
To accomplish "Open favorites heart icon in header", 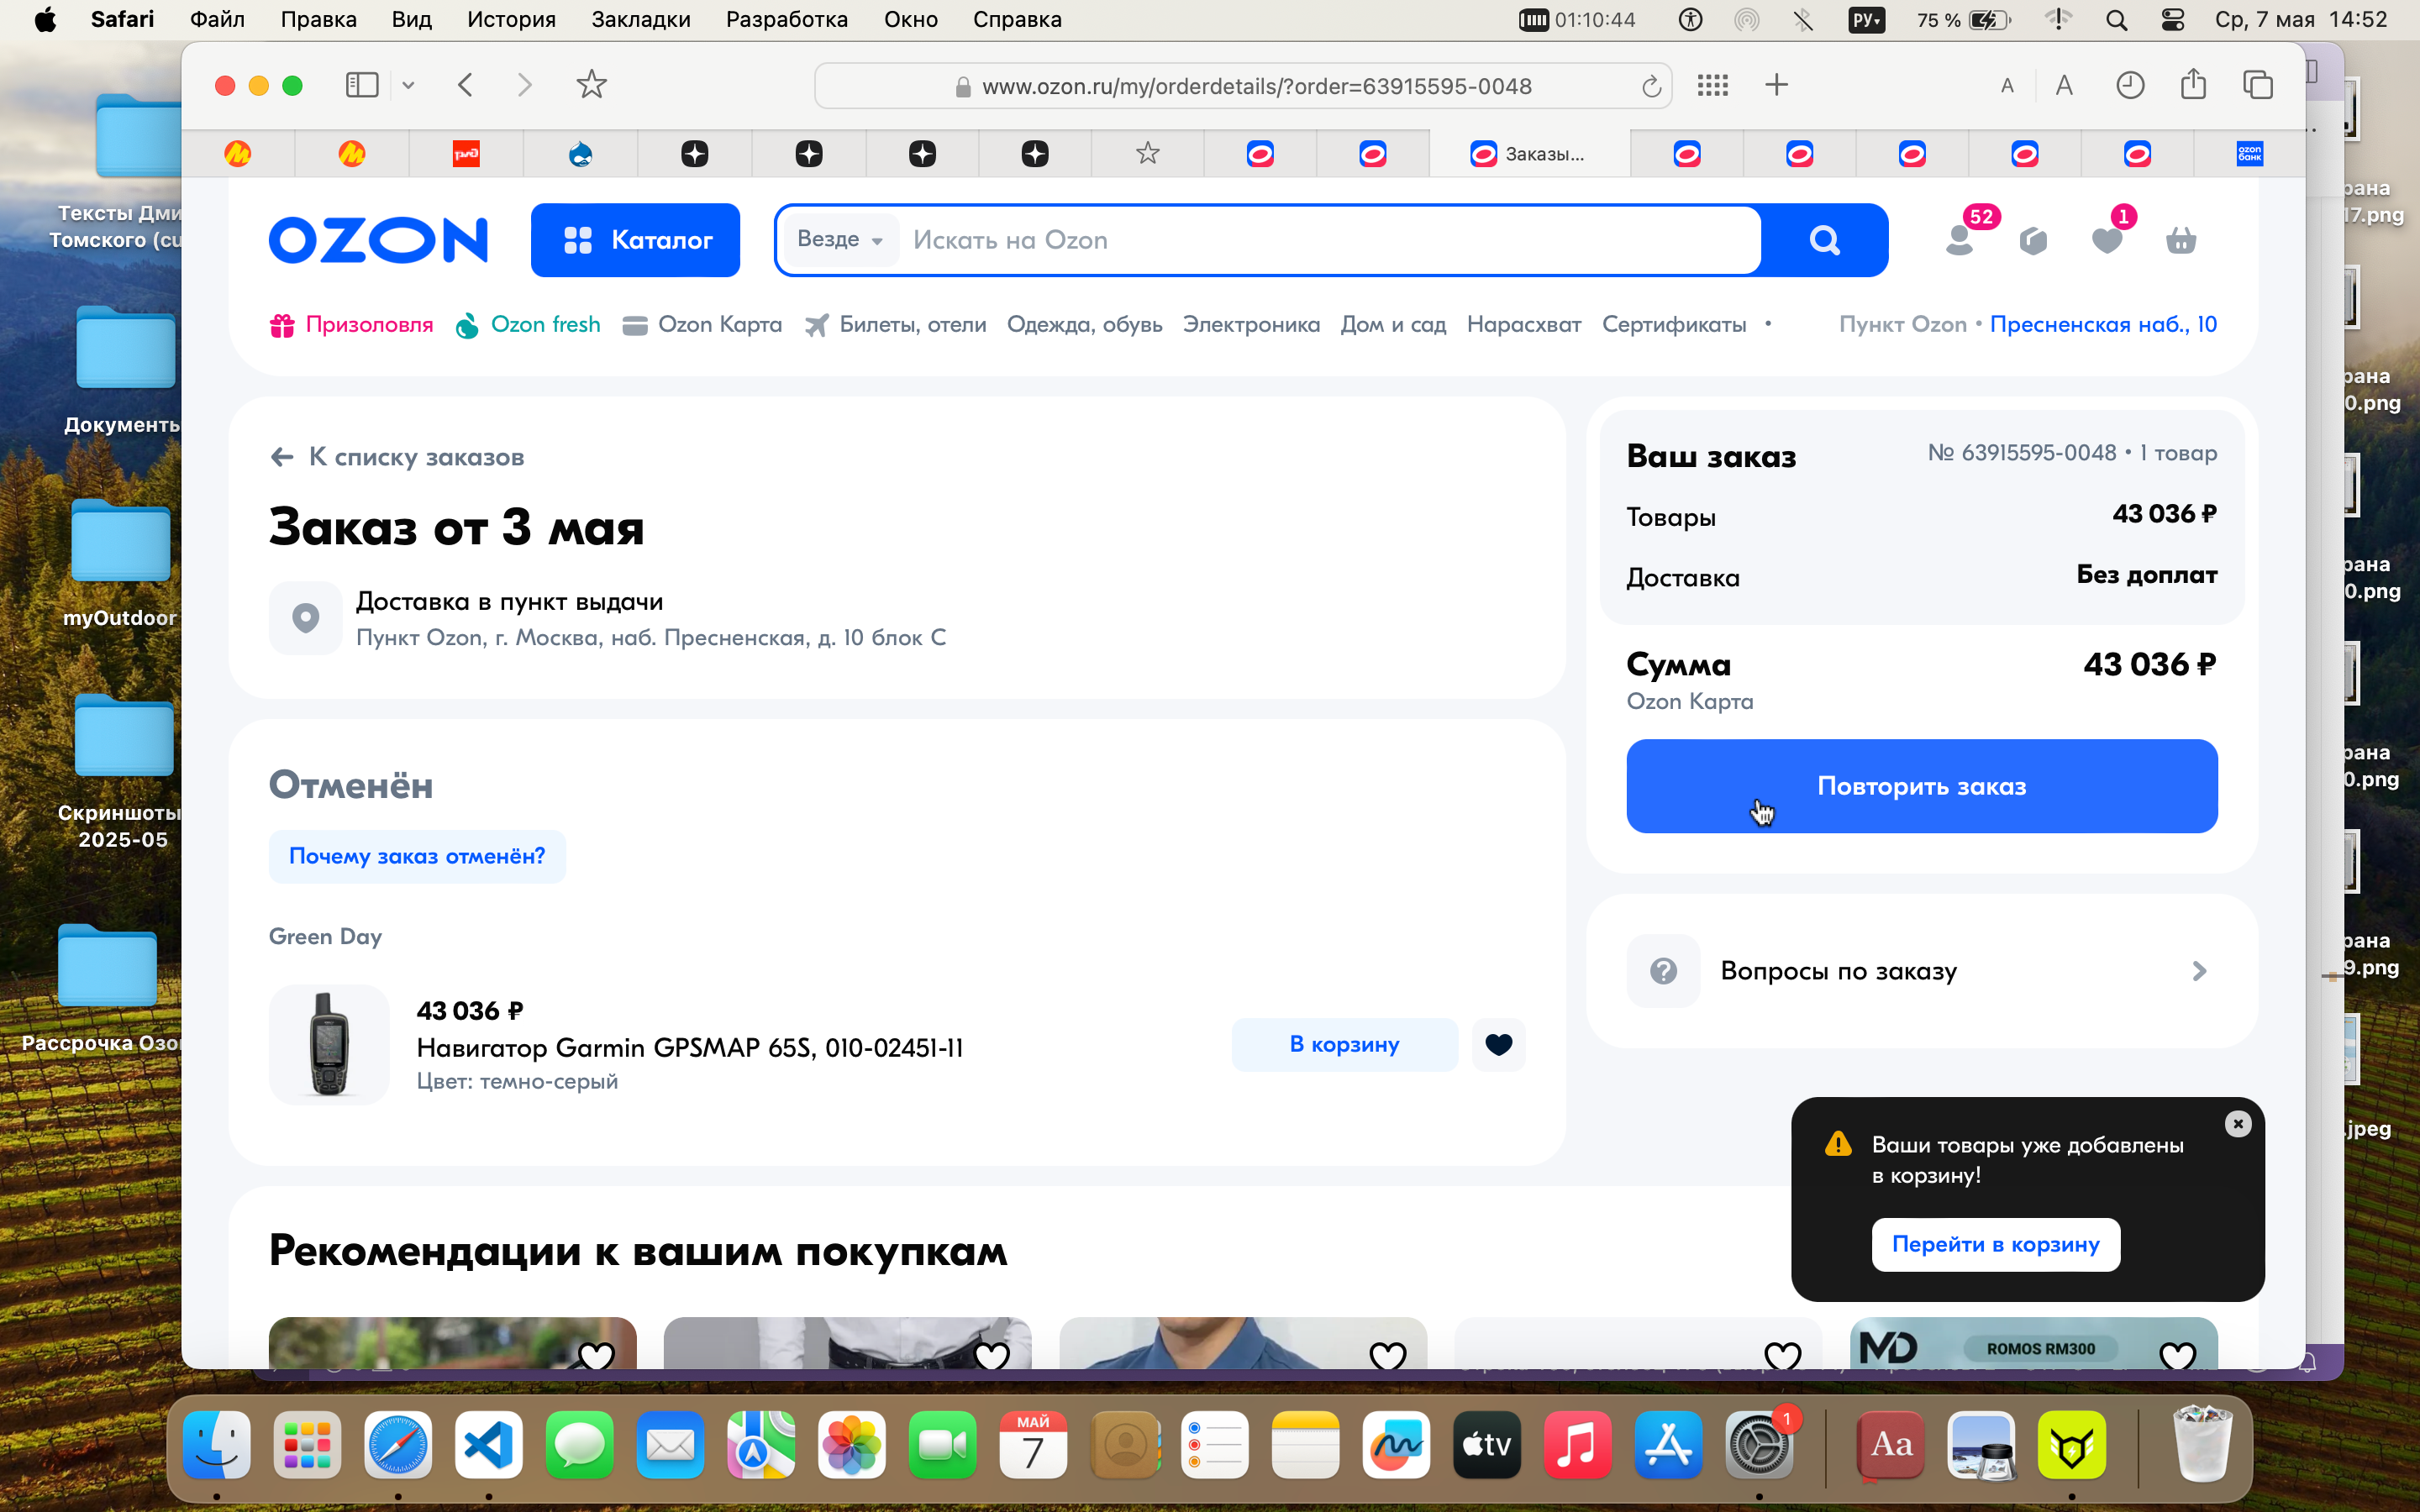I will tap(2107, 240).
